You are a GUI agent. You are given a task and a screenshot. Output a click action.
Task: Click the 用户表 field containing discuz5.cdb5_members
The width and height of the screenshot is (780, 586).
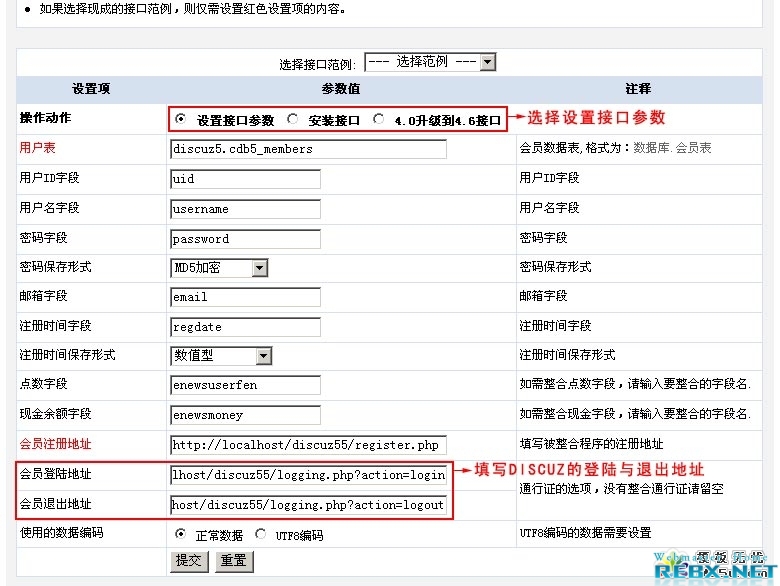pyautogui.click(x=308, y=149)
